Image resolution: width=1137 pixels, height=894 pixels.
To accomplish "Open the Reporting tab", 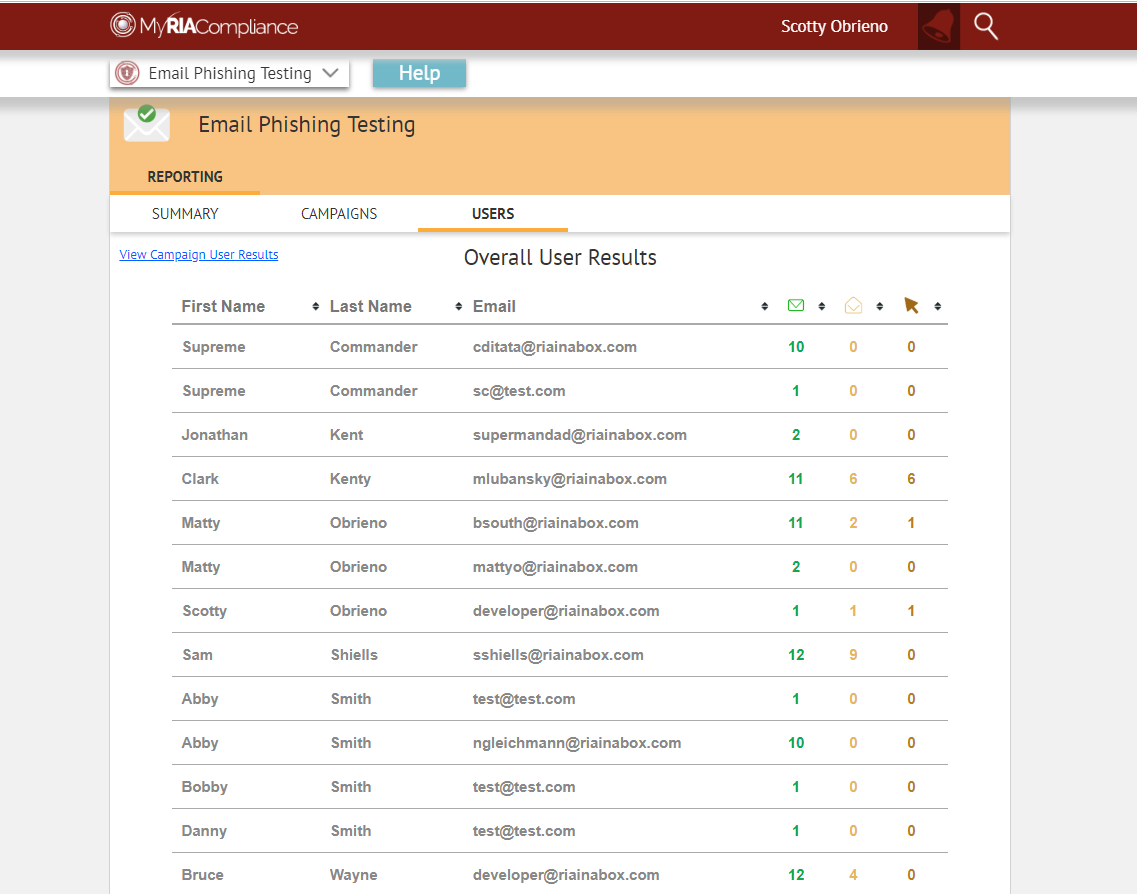I will click(x=185, y=177).
